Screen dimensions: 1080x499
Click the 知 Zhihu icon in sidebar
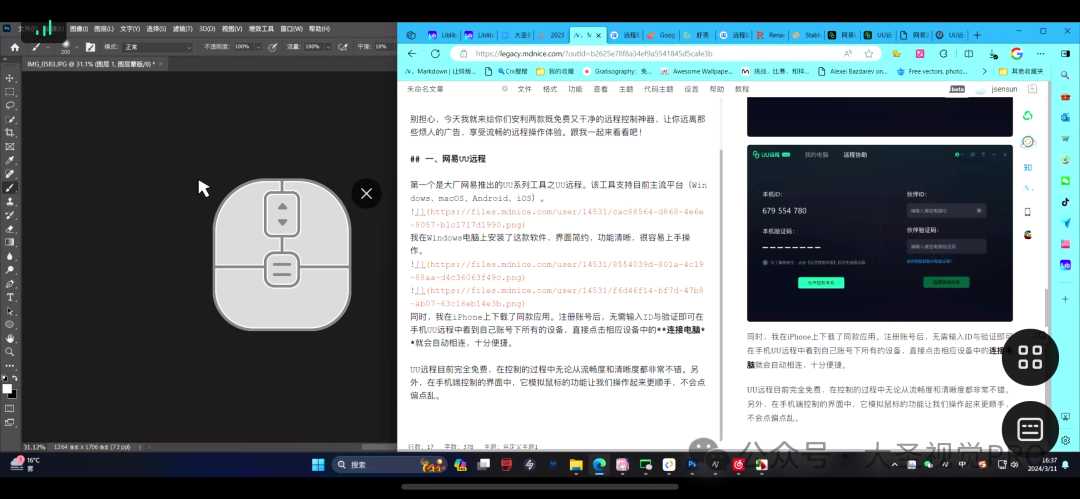1028,167
